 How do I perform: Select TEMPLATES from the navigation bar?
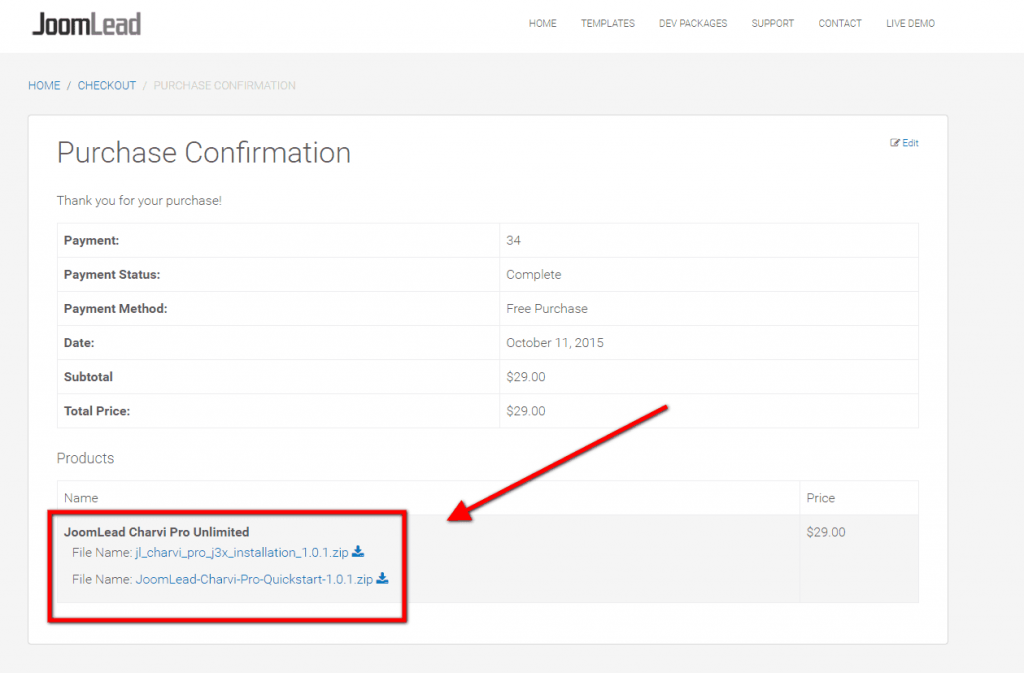pyautogui.click(x=607, y=23)
